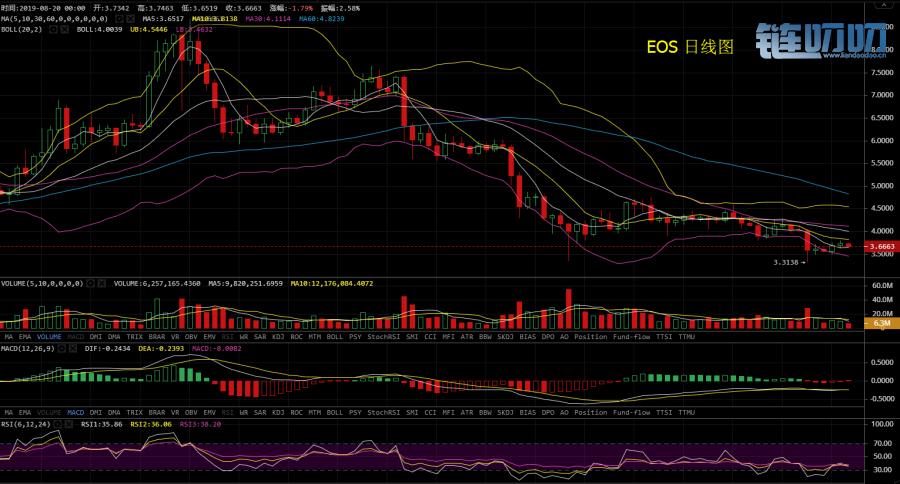Select TTMU tab under the volume pane
This screenshot has height=484, width=900.
(686, 337)
